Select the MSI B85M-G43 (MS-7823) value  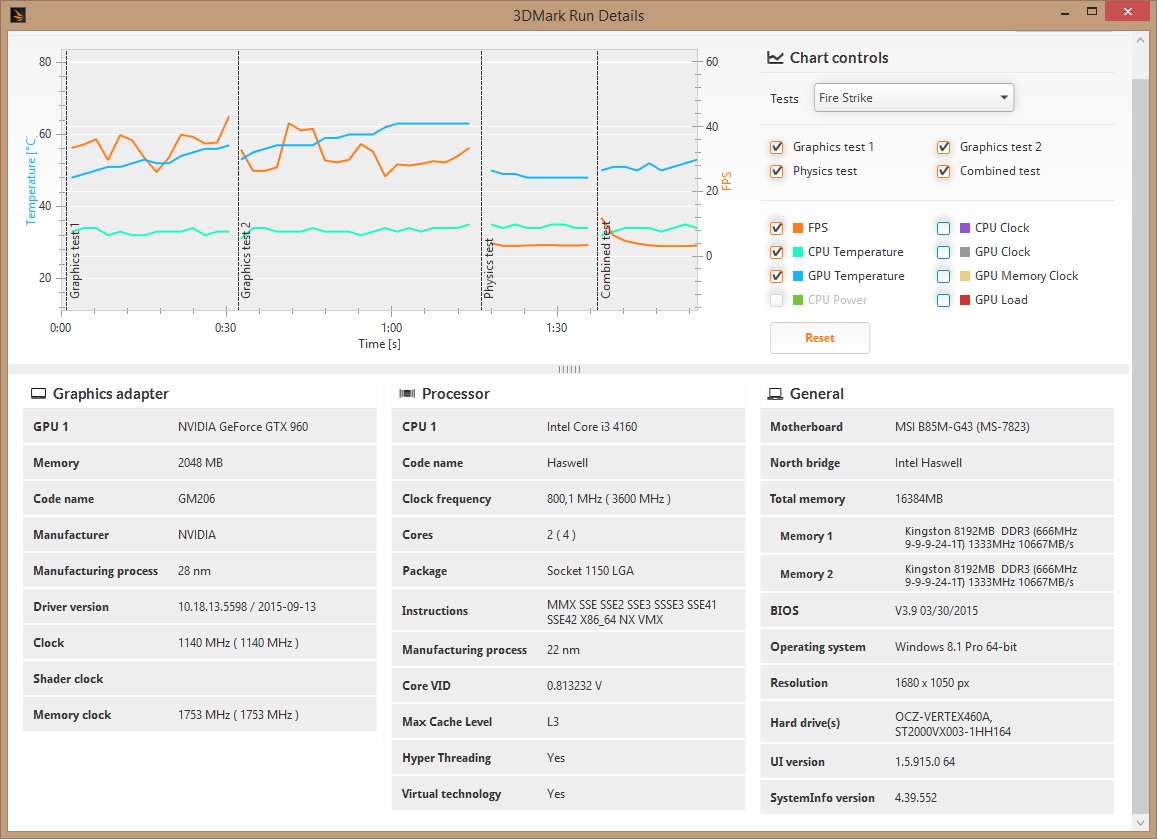[962, 427]
